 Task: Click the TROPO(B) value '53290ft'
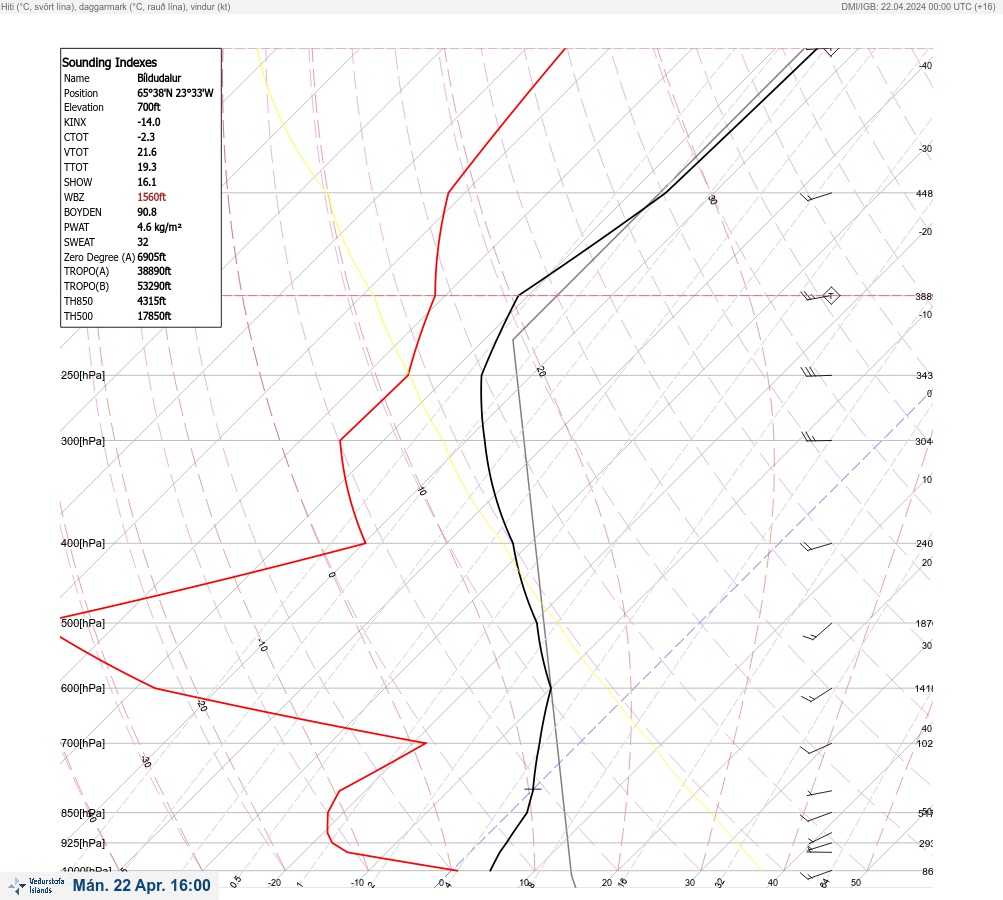[x=154, y=286]
